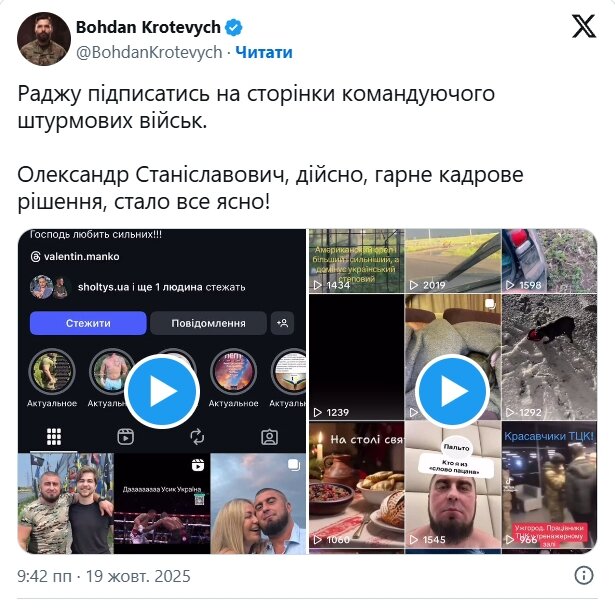Play the left Instagram profile video
The width and height of the screenshot is (615, 609).
[x=162, y=391]
